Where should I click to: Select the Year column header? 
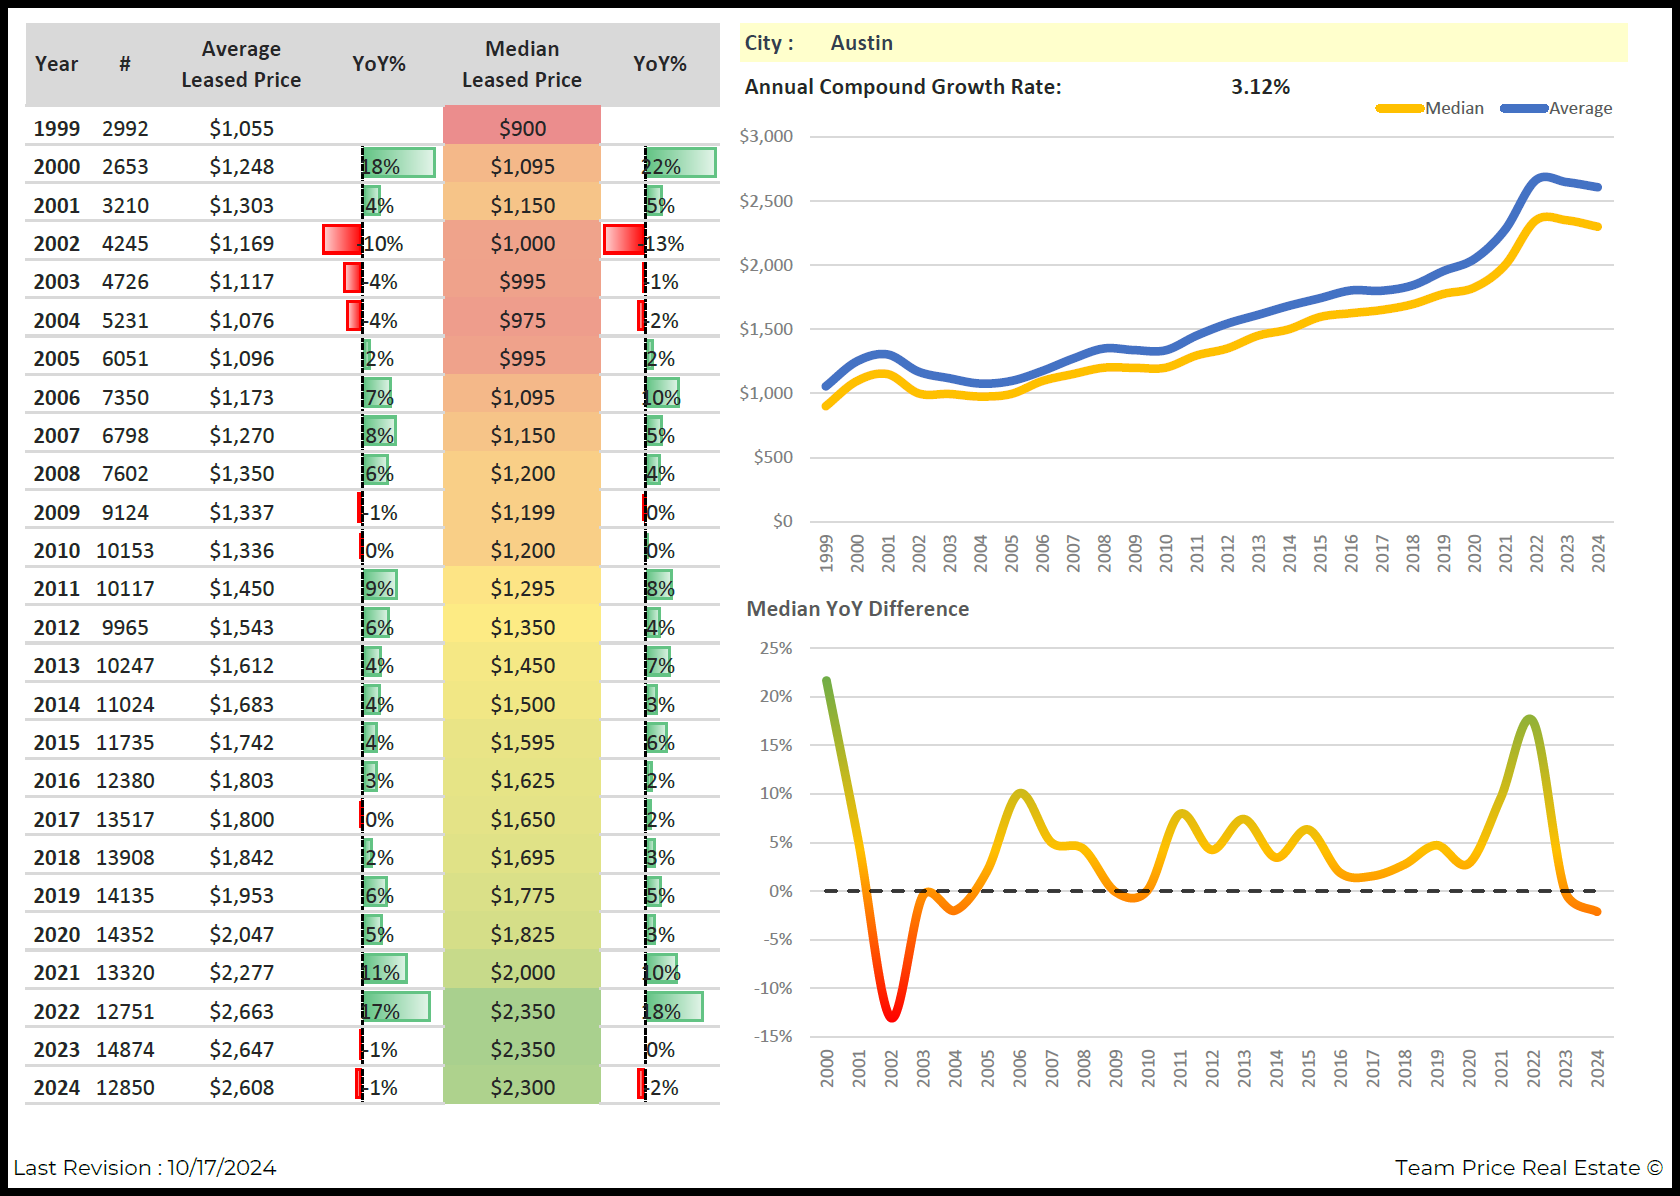point(56,64)
